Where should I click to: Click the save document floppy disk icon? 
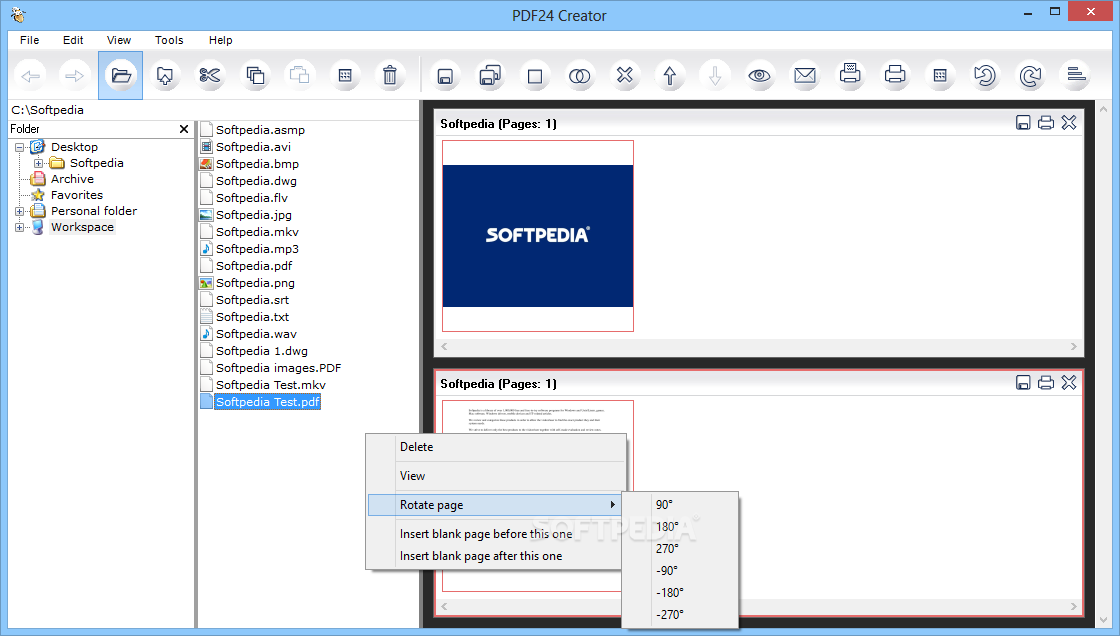pos(444,76)
